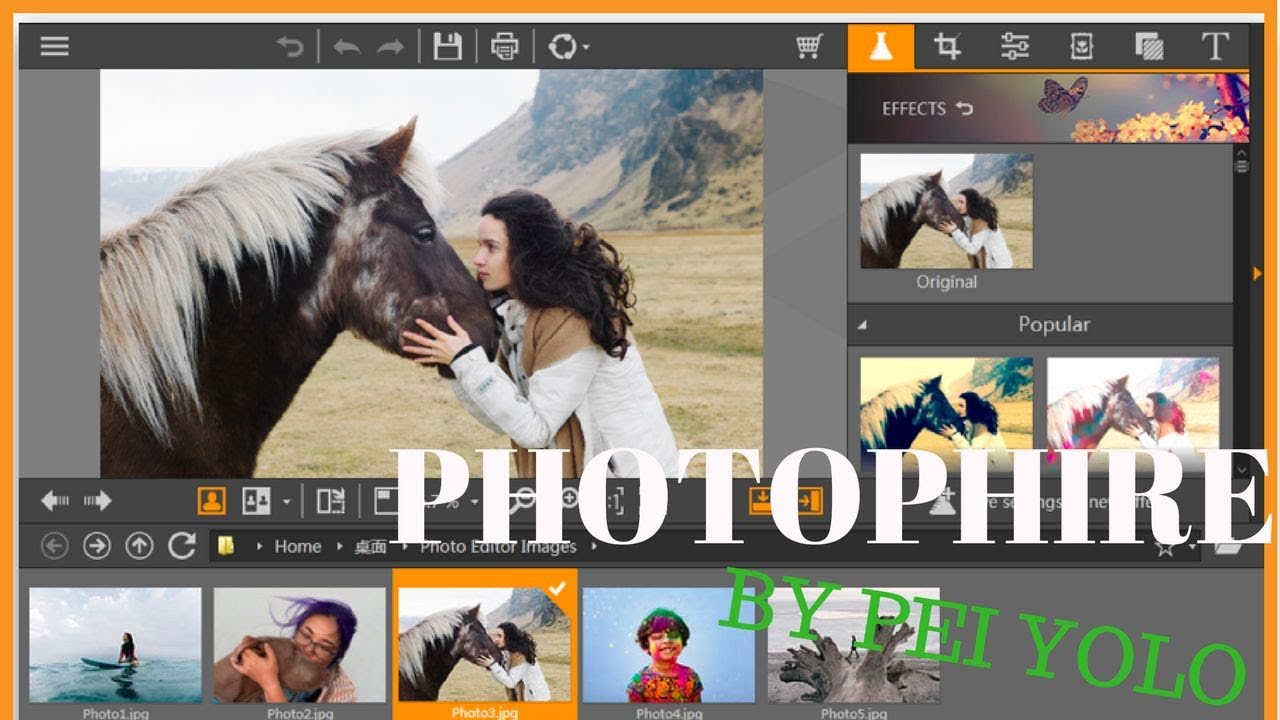Click the favorites star icon
Viewport: 1280px width, 720px height.
[x=1165, y=546]
